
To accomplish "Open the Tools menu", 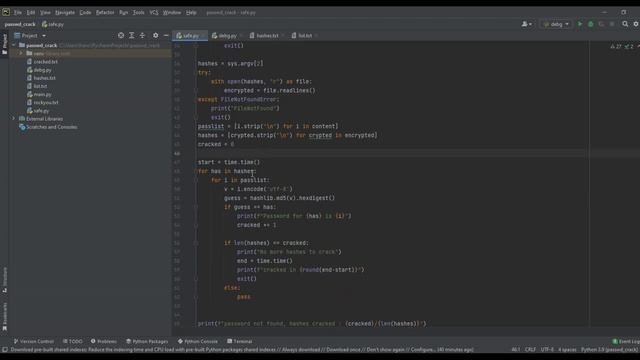I will pyautogui.click(x=138, y=13).
